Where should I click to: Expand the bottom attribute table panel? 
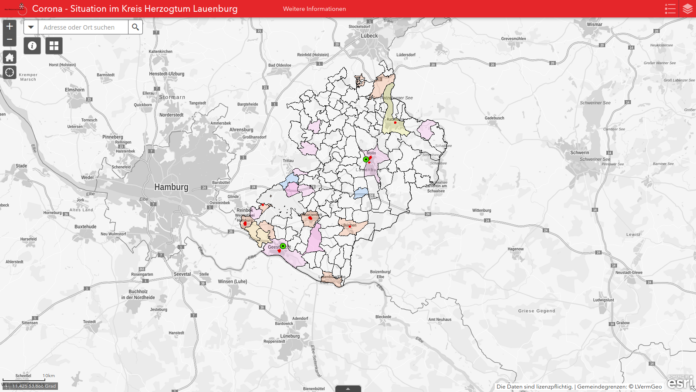tap(348, 389)
